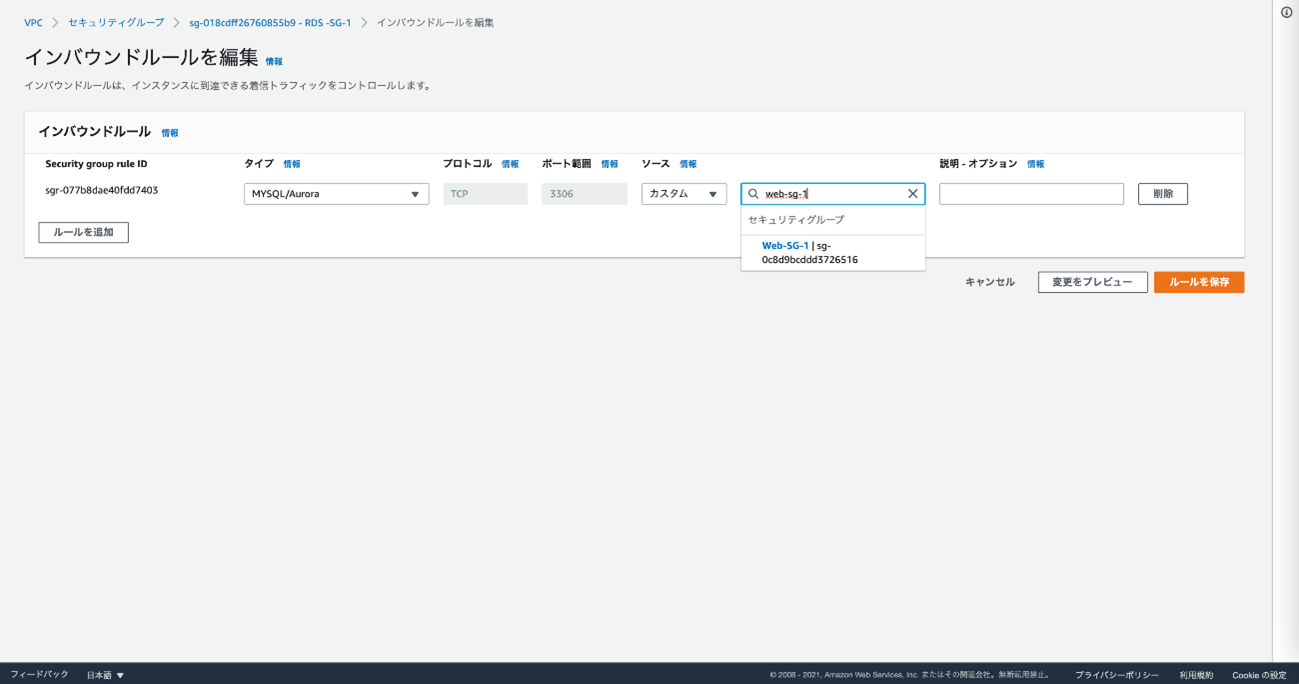
Task: Click the ルールを保存 button
Action: [x=1198, y=282]
